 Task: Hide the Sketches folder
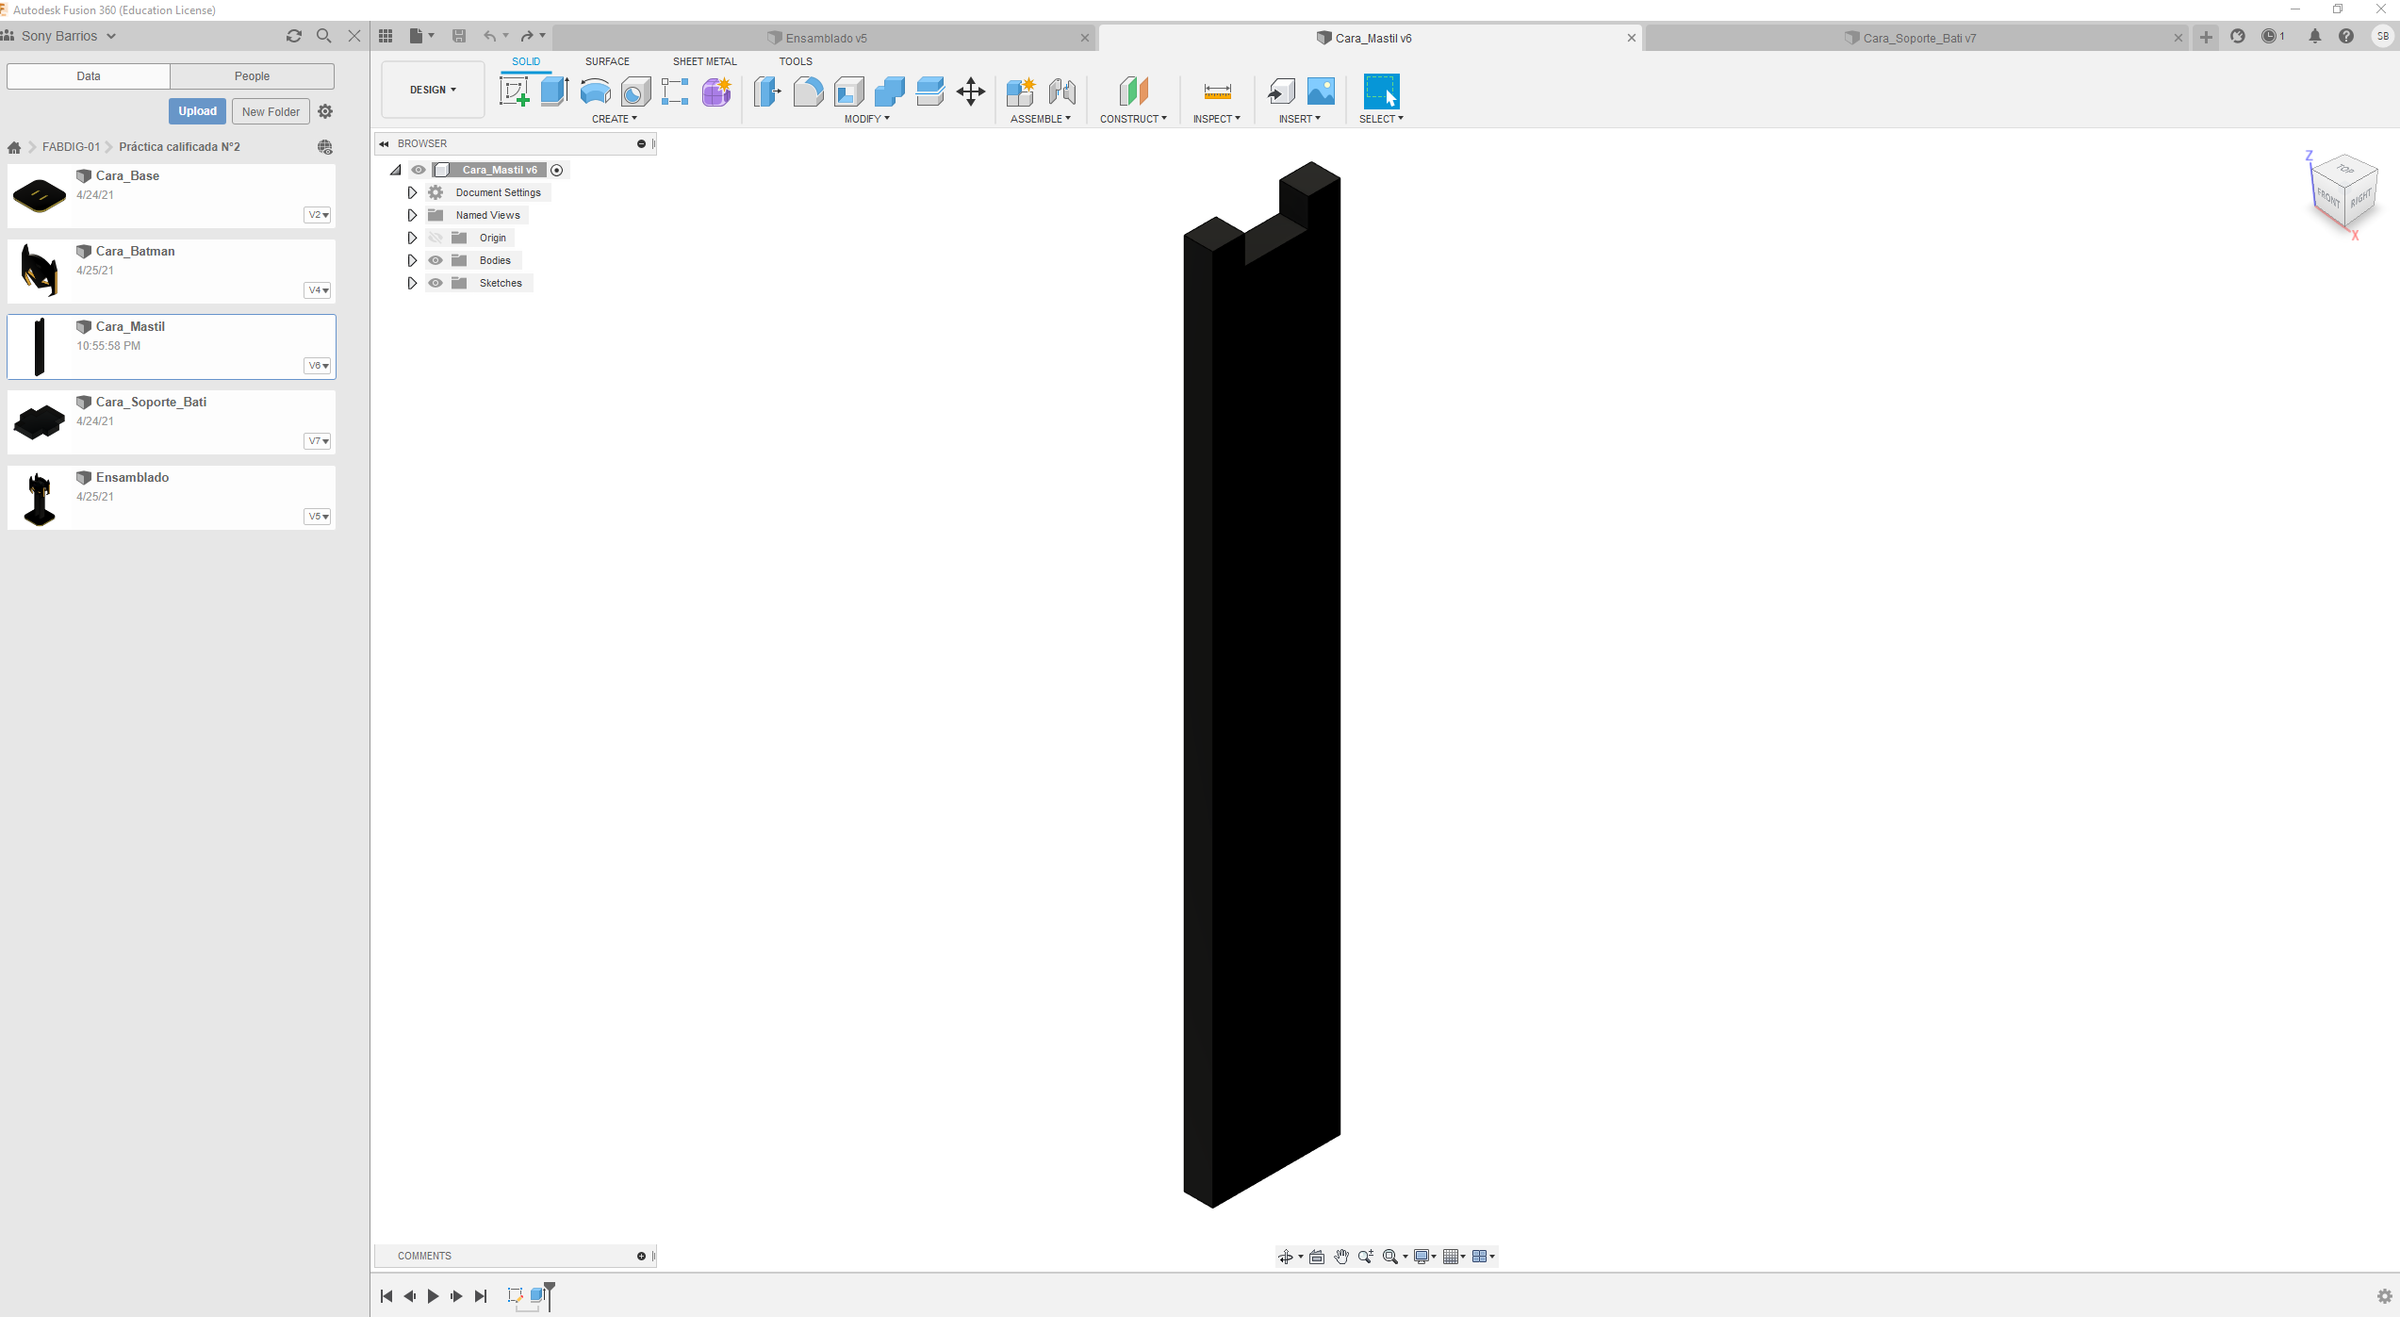pyautogui.click(x=436, y=283)
